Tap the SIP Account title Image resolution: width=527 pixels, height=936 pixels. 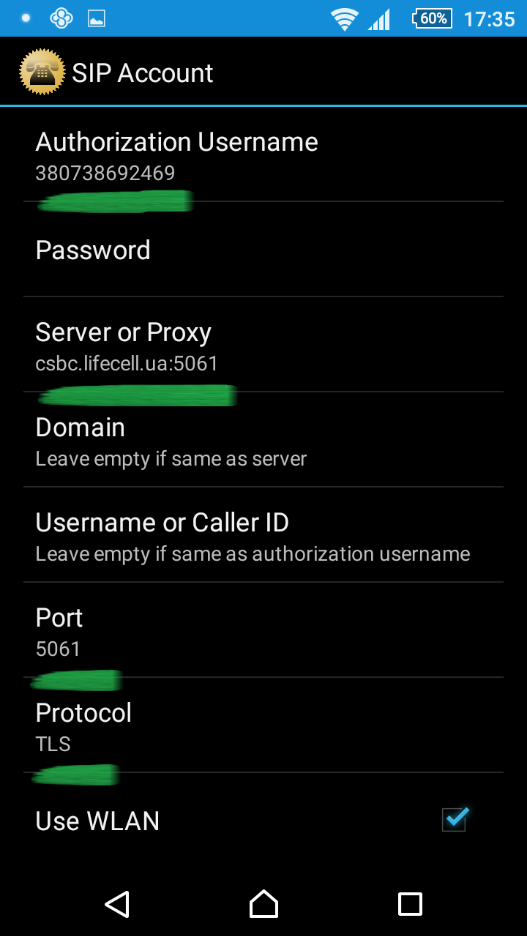(x=142, y=73)
